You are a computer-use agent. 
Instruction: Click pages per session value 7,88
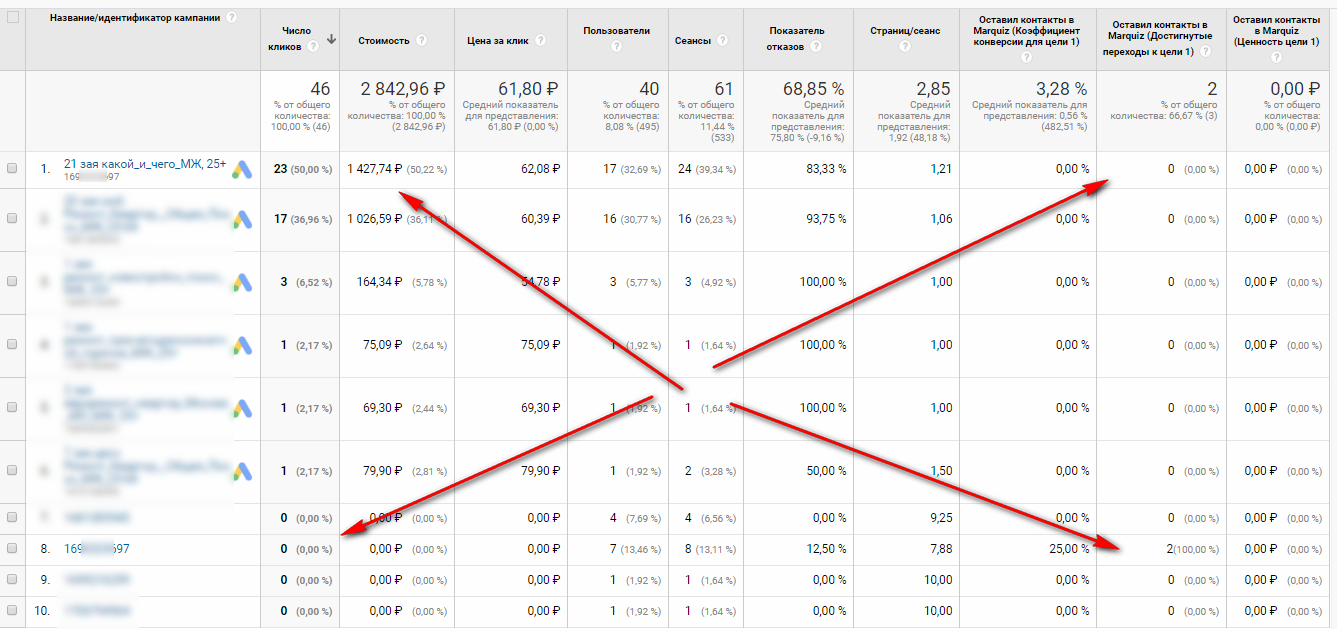point(940,549)
